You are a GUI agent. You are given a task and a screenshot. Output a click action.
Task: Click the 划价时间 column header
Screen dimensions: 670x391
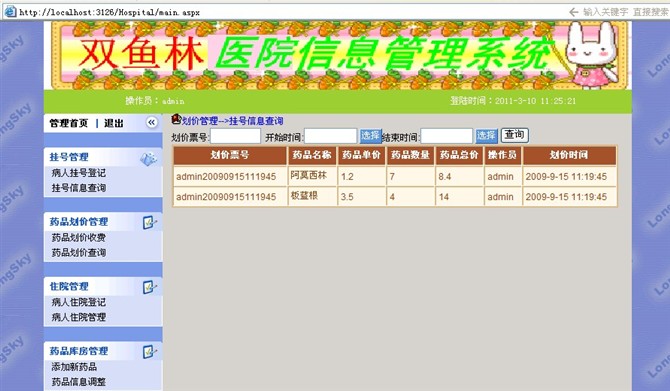coord(569,156)
